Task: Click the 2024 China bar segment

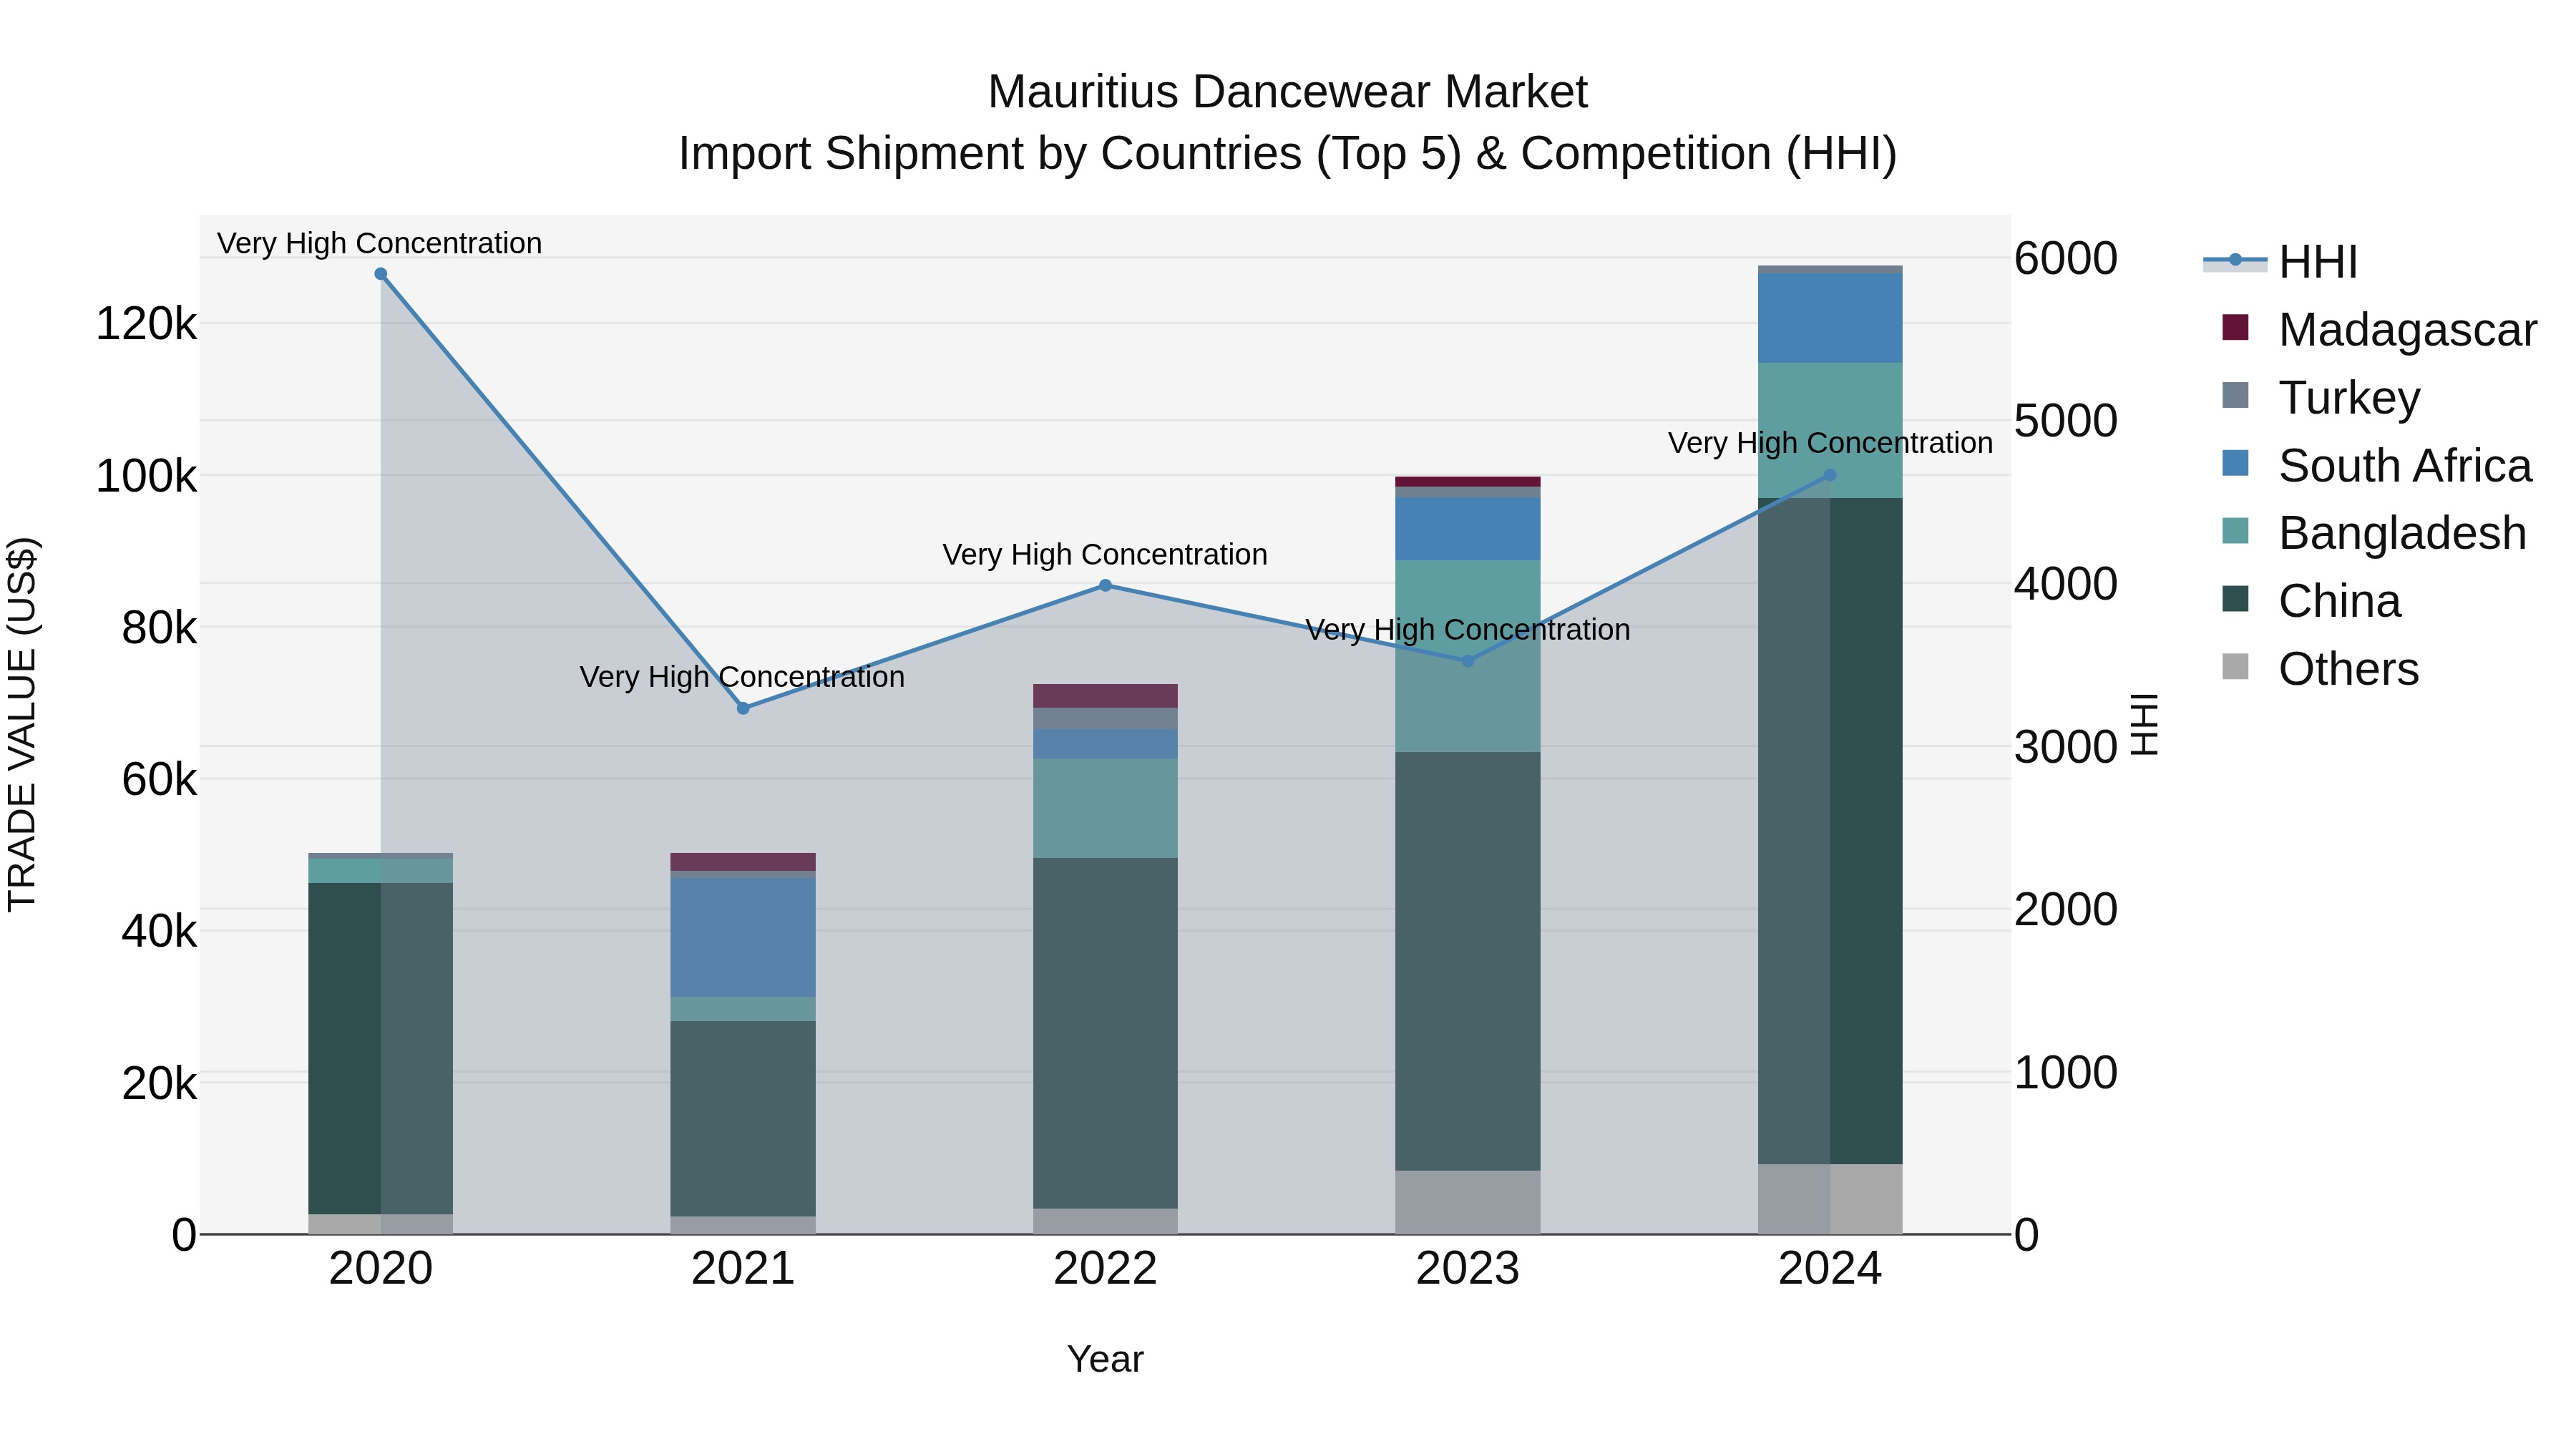Action: coord(1830,831)
